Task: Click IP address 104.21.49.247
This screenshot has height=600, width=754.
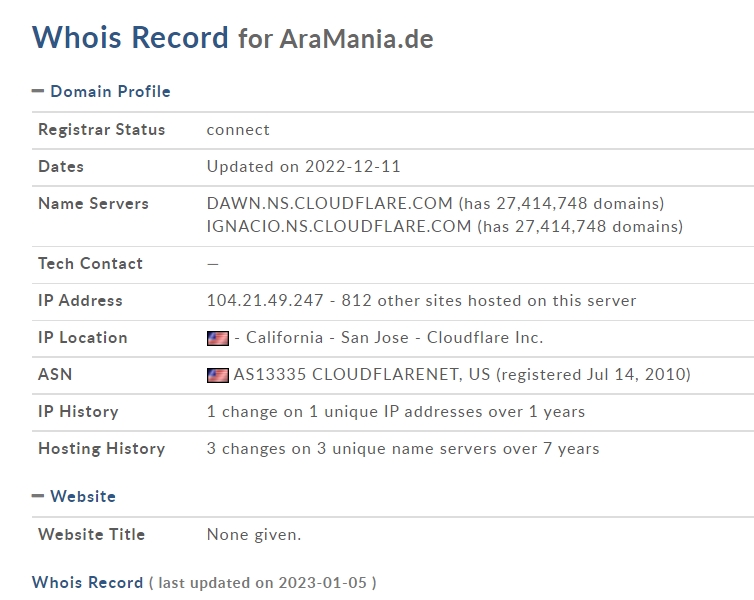Action: [265, 300]
